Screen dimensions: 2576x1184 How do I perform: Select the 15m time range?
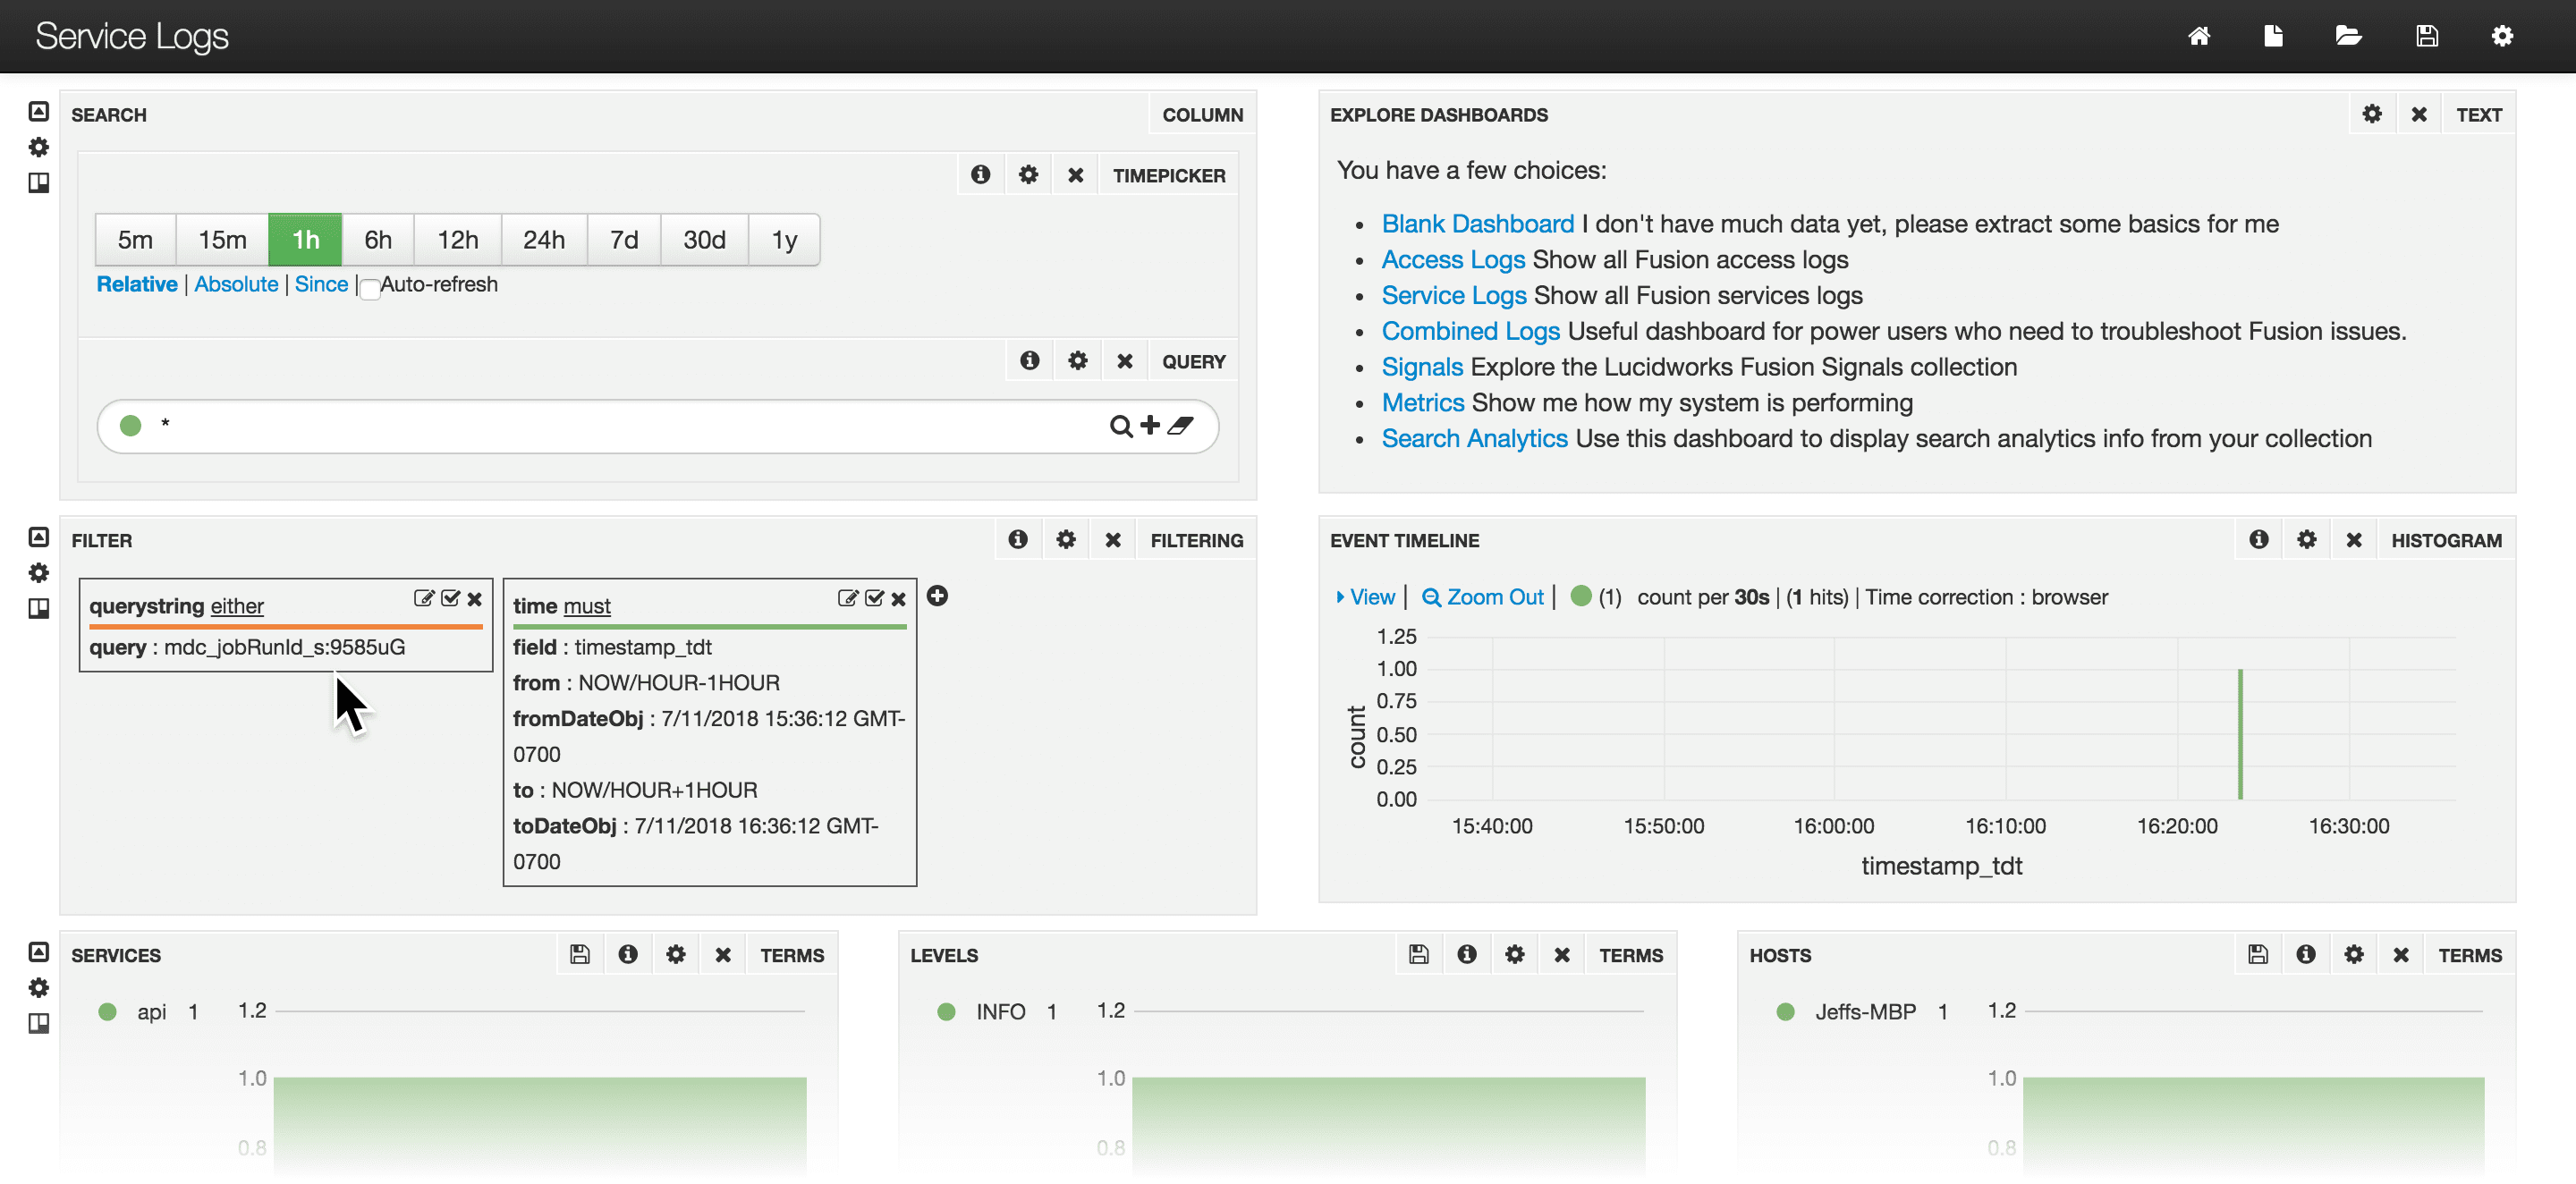click(x=222, y=240)
